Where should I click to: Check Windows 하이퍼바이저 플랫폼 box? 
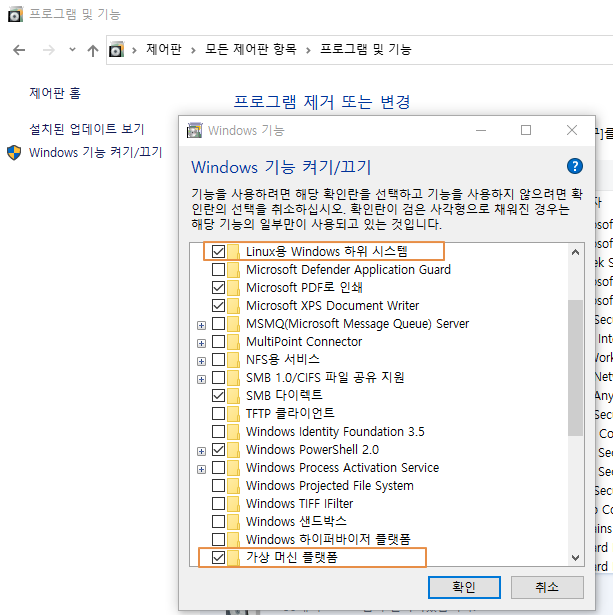(218, 539)
